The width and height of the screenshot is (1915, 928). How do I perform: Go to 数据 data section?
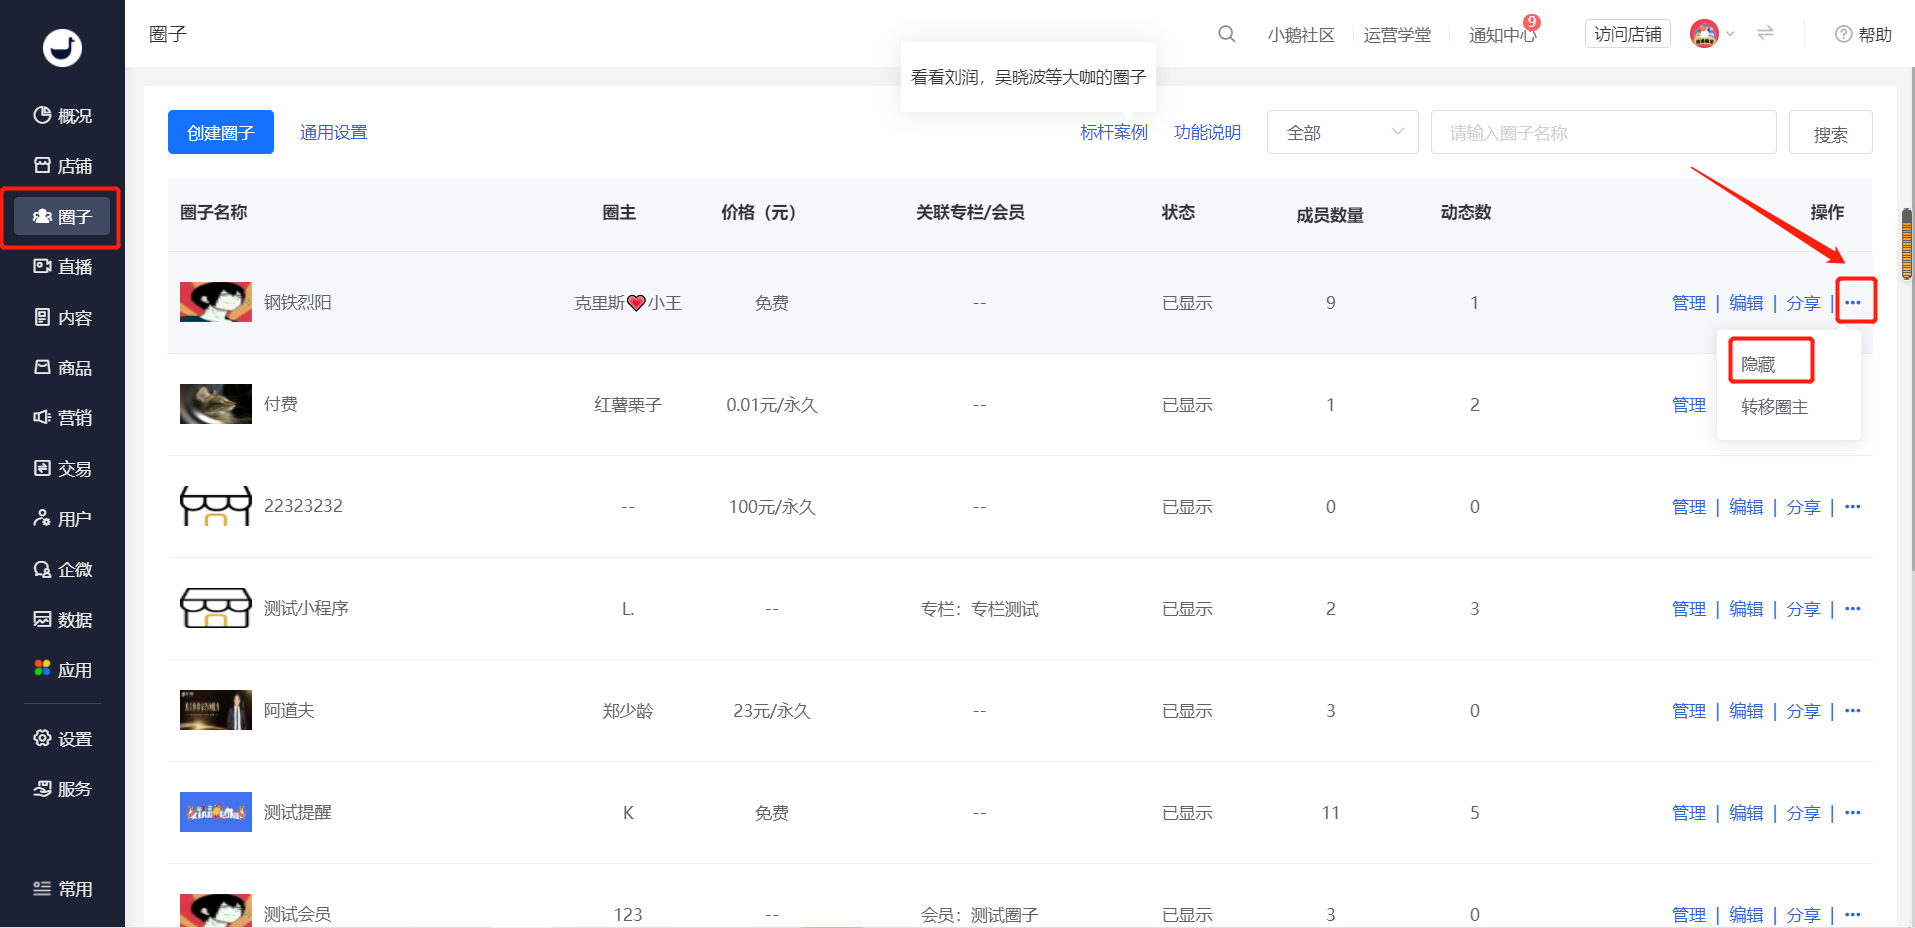[62, 620]
